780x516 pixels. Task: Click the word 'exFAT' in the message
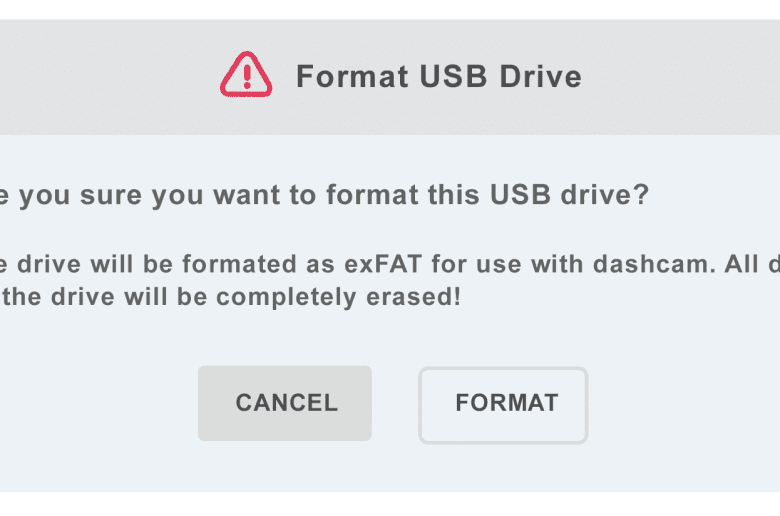[383, 264]
